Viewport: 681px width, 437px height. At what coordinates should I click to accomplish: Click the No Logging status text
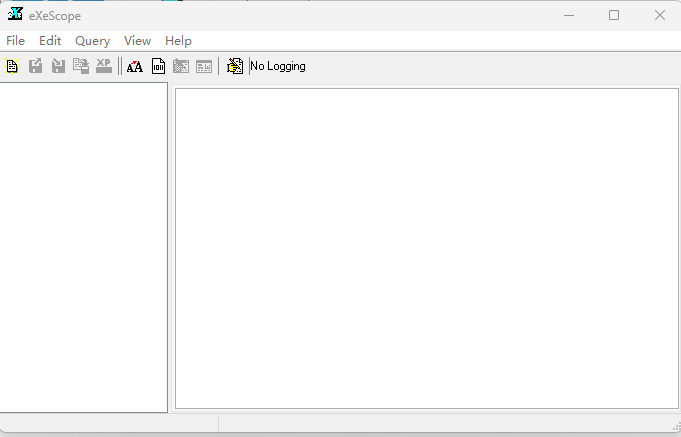coord(278,66)
